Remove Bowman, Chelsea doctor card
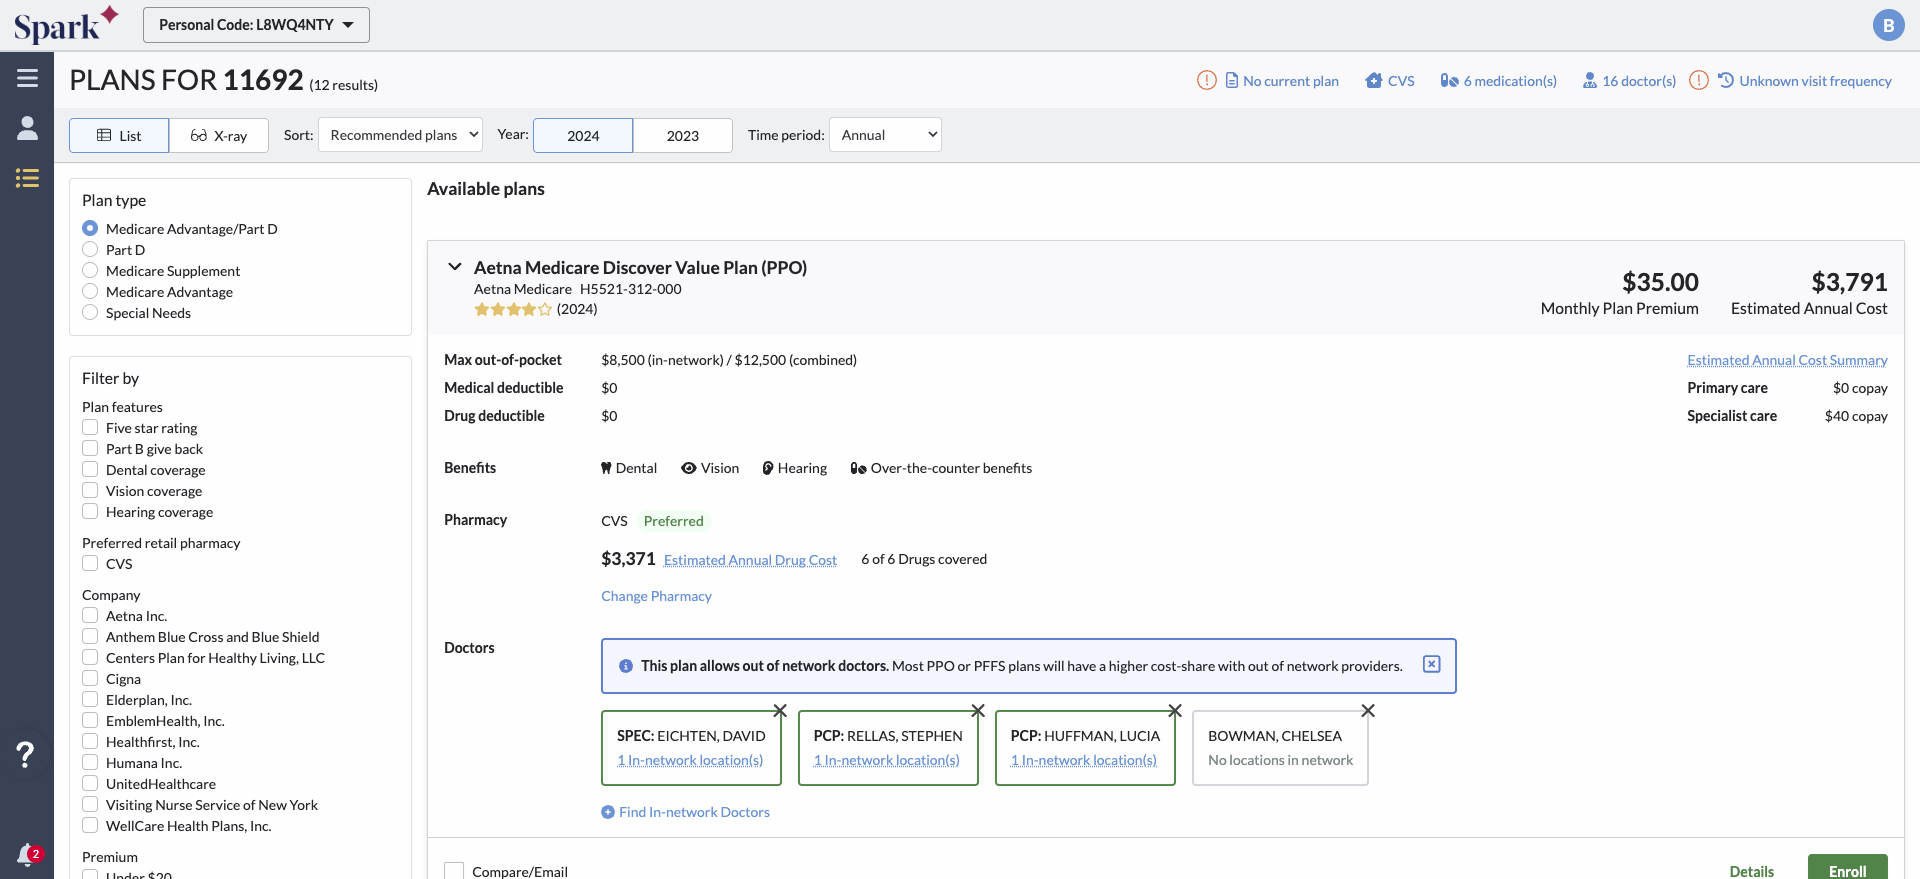Viewport: 1920px width, 879px height. point(1368,711)
